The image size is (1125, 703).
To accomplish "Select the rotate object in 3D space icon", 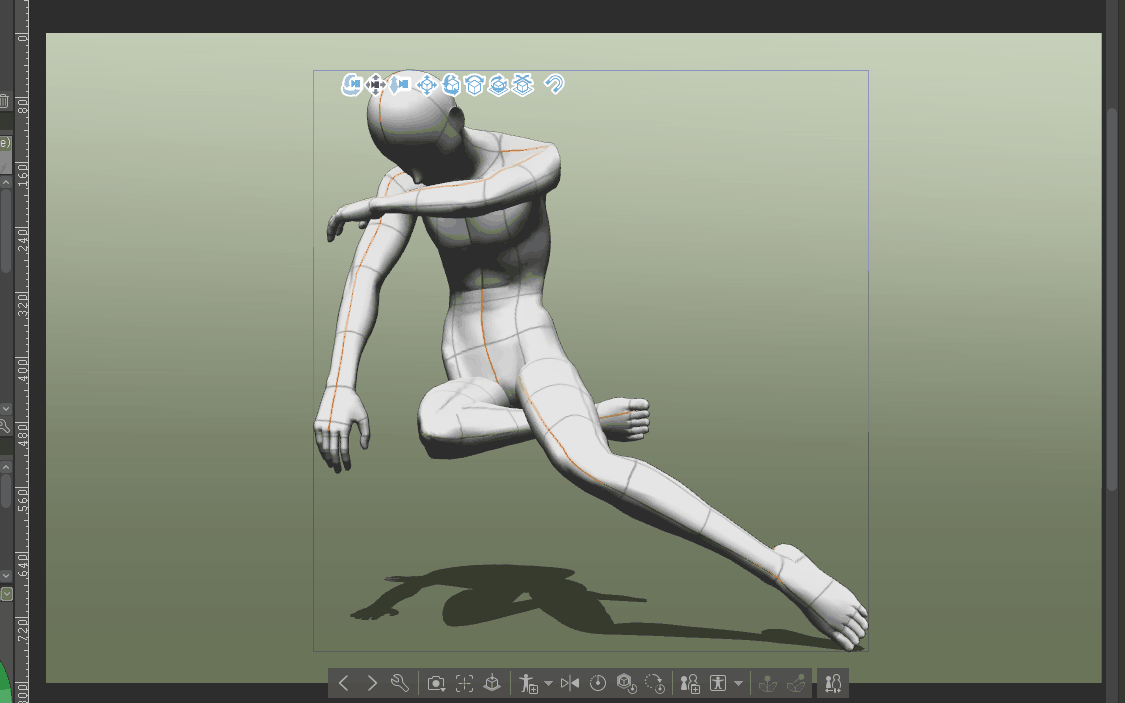I will [x=499, y=85].
